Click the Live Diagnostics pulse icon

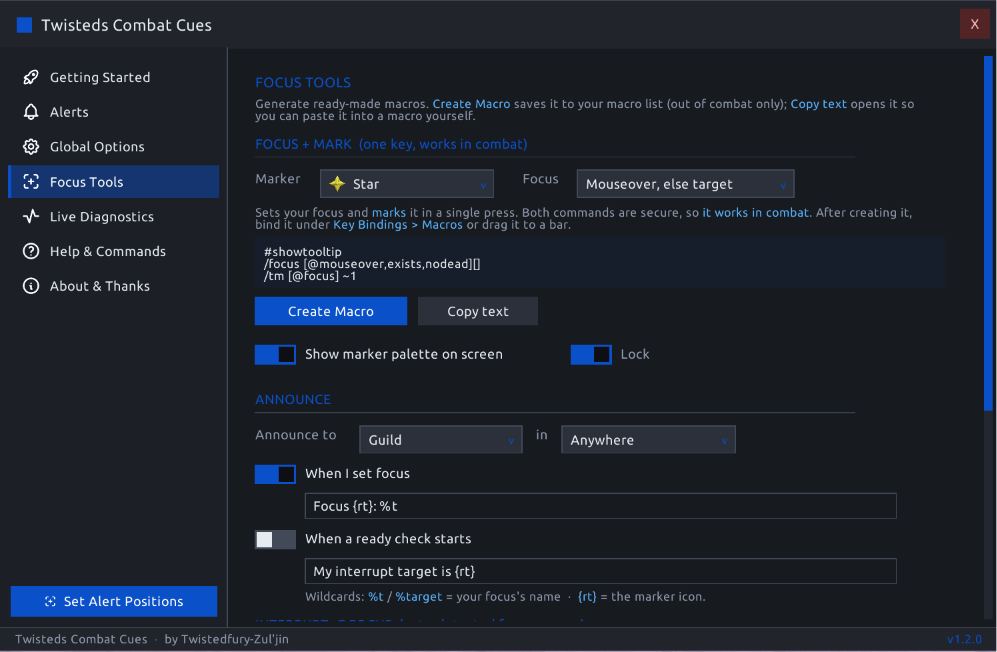point(31,217)
